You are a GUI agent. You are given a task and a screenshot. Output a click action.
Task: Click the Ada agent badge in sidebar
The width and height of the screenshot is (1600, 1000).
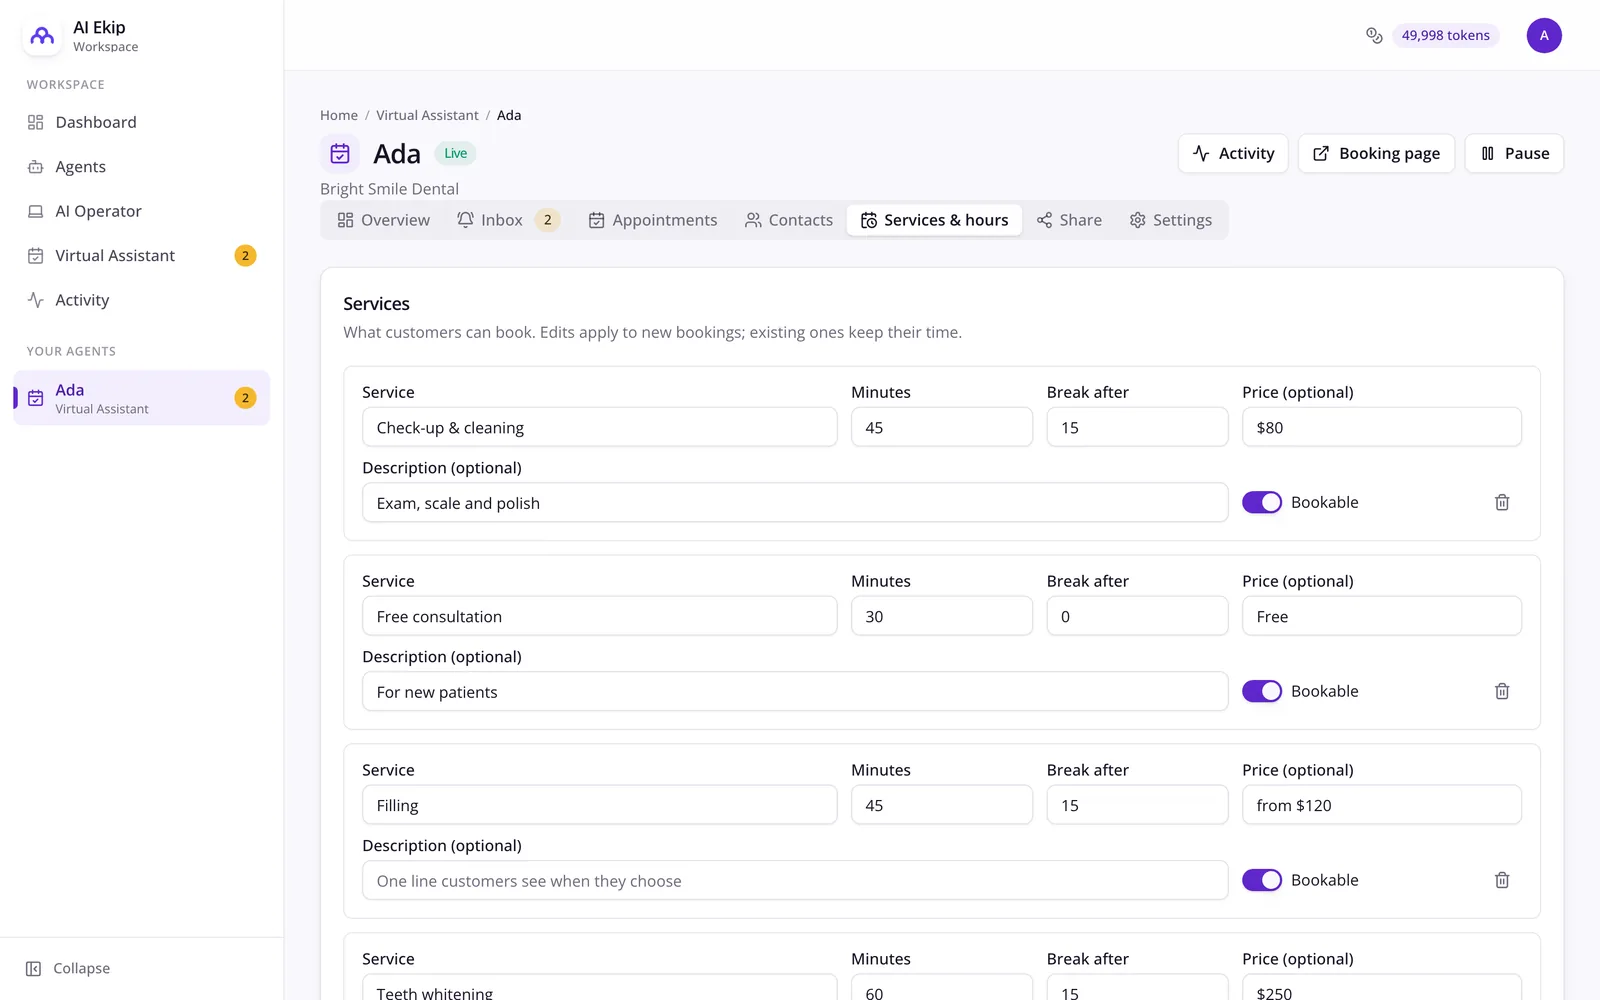pyautogui.click(x=245, y=398)
